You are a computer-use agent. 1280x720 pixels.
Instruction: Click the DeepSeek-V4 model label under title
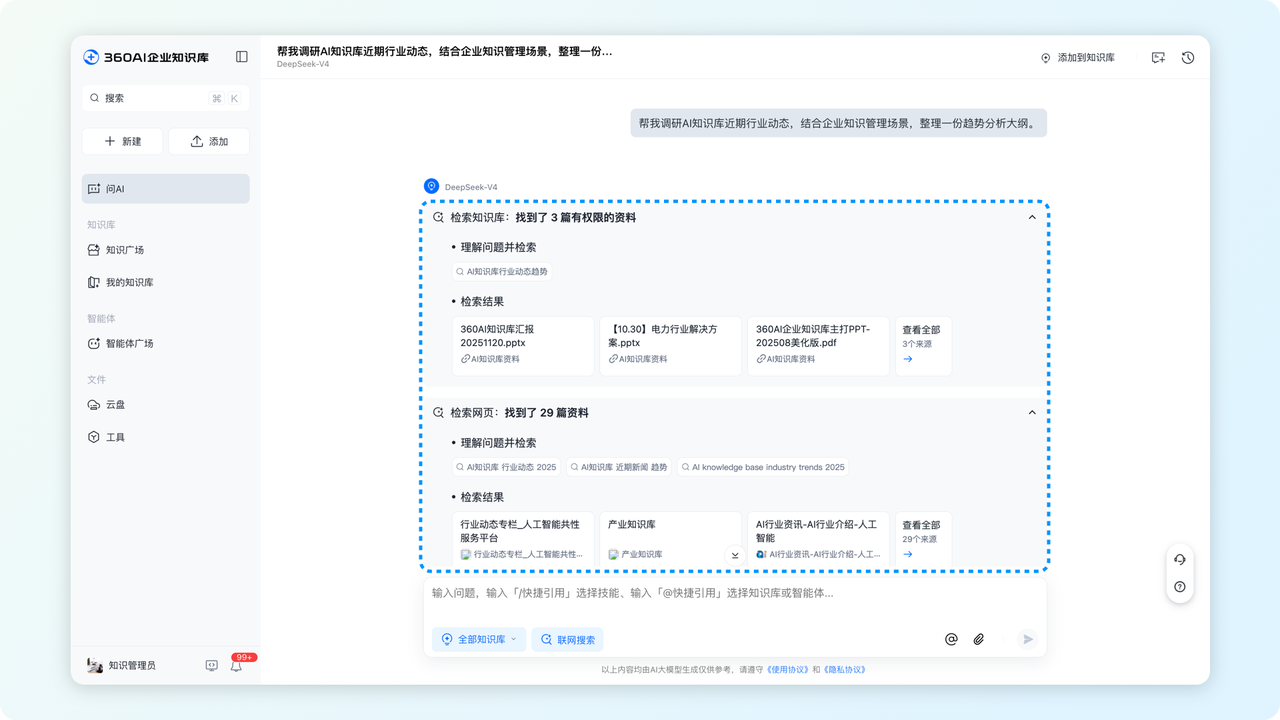coord(303,65)
